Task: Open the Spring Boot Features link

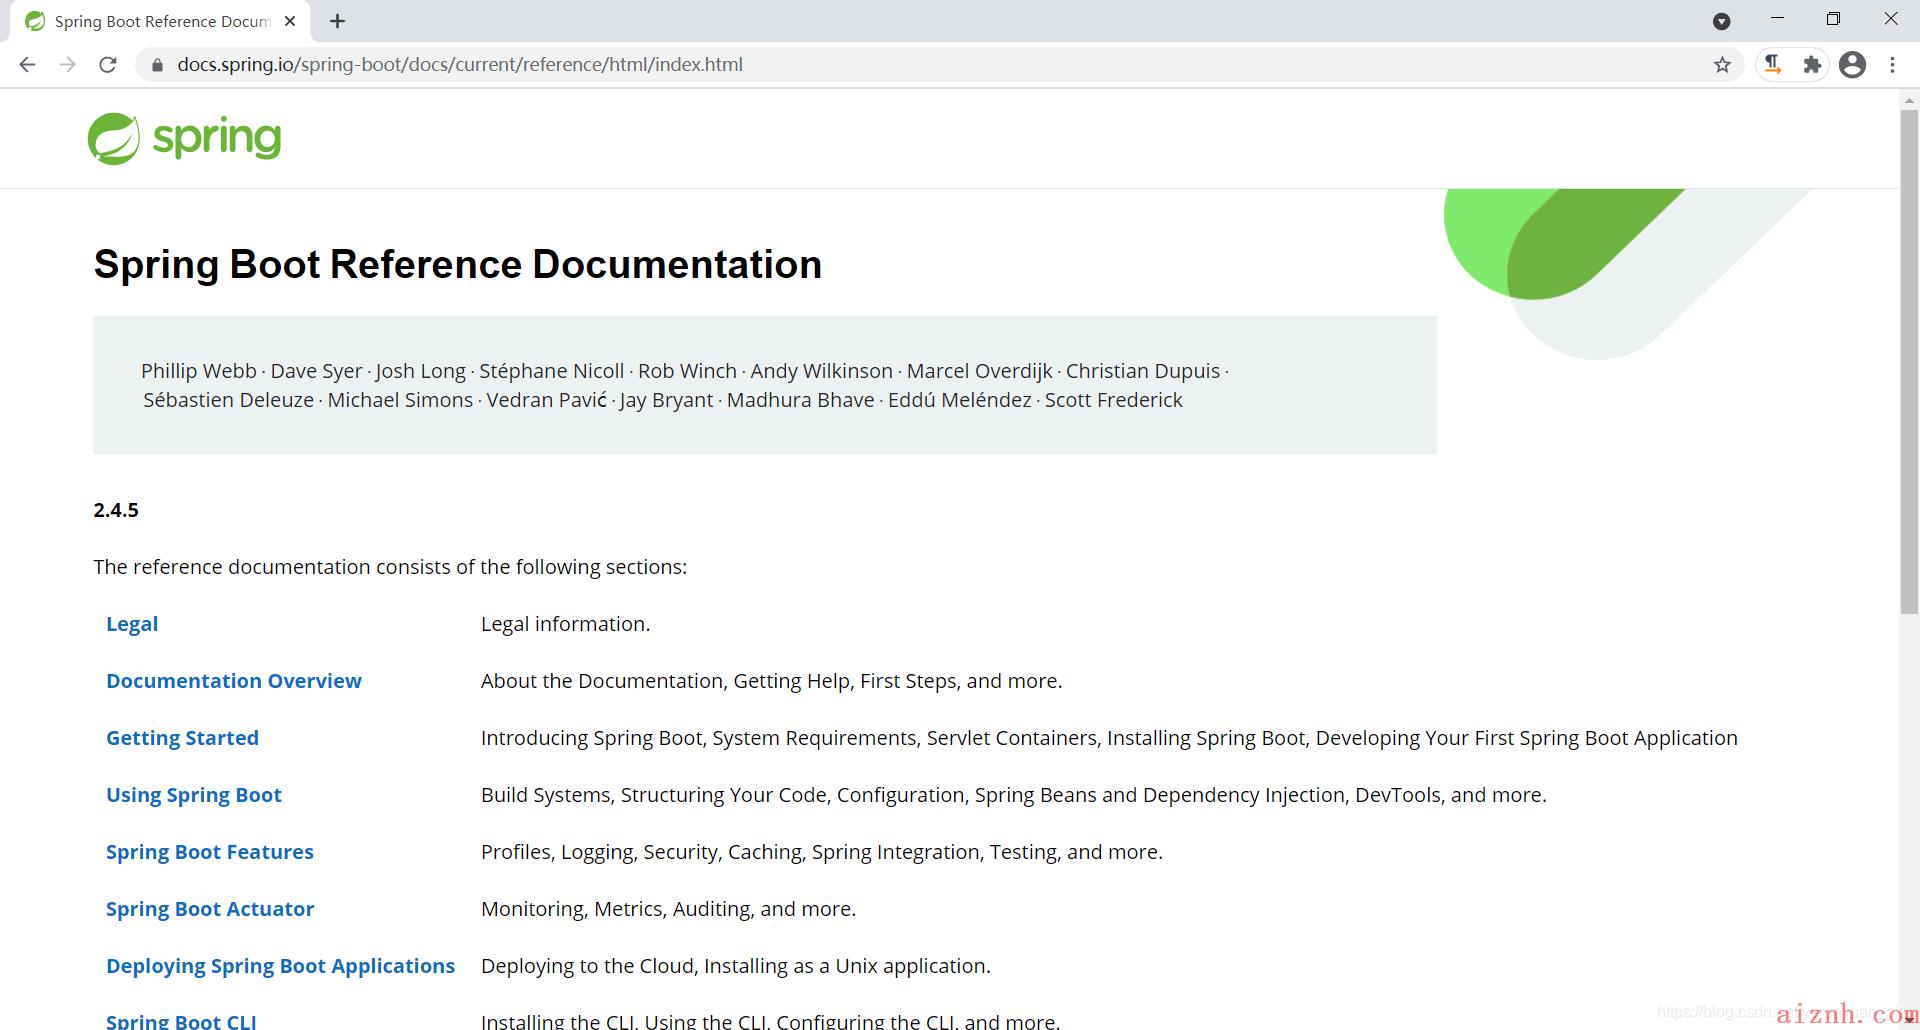Action: coord(210,852)
